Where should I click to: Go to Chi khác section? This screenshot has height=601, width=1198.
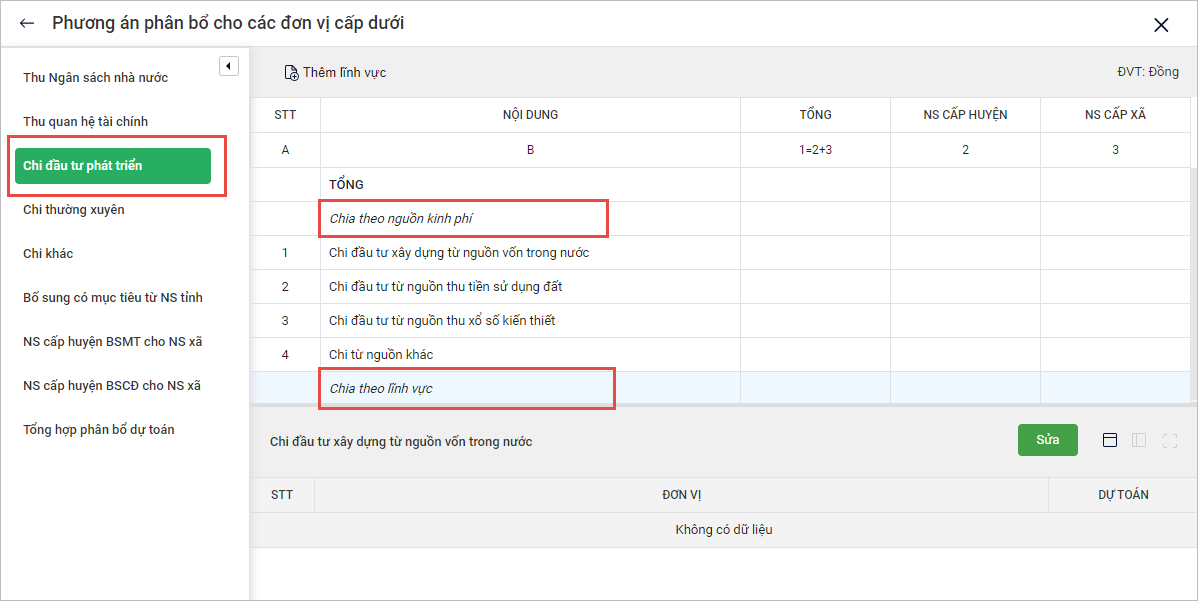[x=48, y=254]
